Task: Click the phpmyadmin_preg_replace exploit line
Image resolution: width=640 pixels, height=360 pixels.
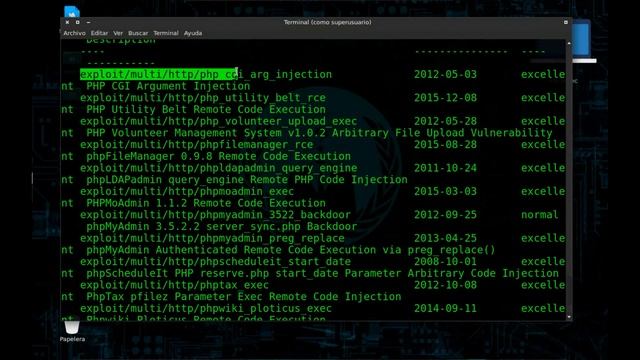Action: pyautogui.click(x=212, y=238)
